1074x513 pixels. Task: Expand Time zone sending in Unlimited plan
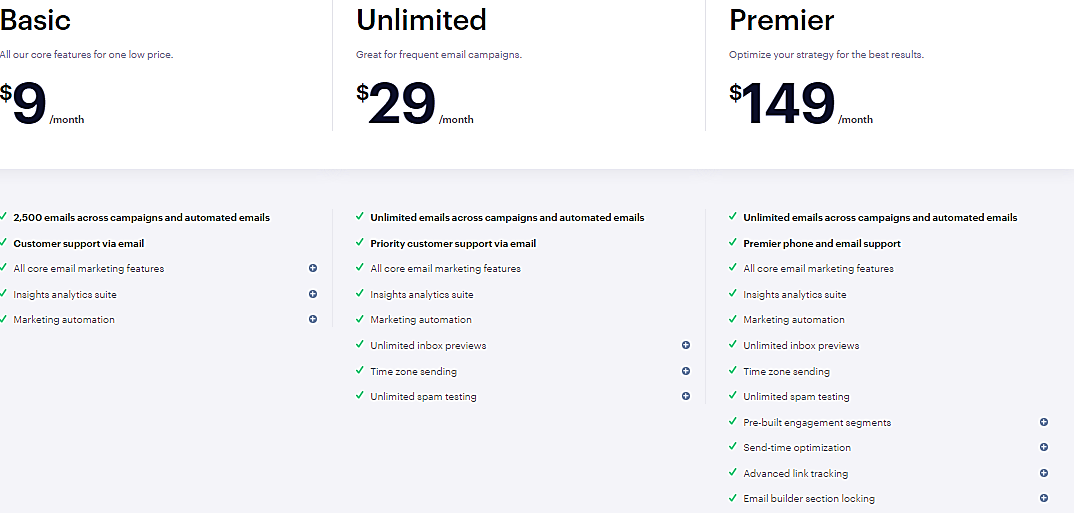point(686,371)
